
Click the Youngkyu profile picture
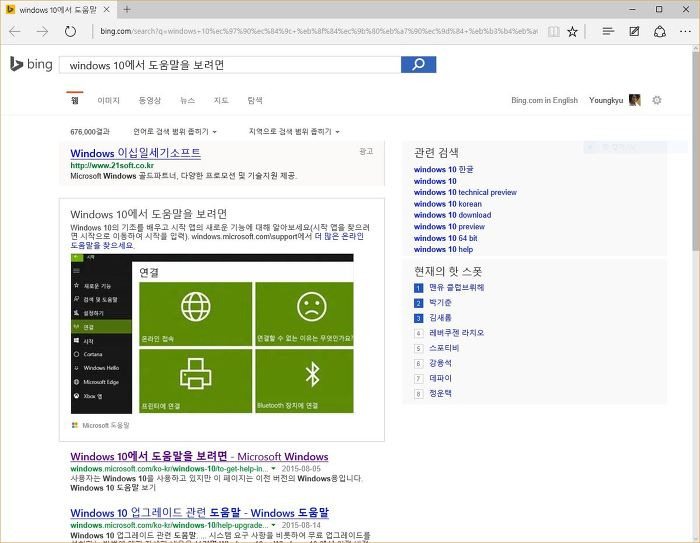634,100
